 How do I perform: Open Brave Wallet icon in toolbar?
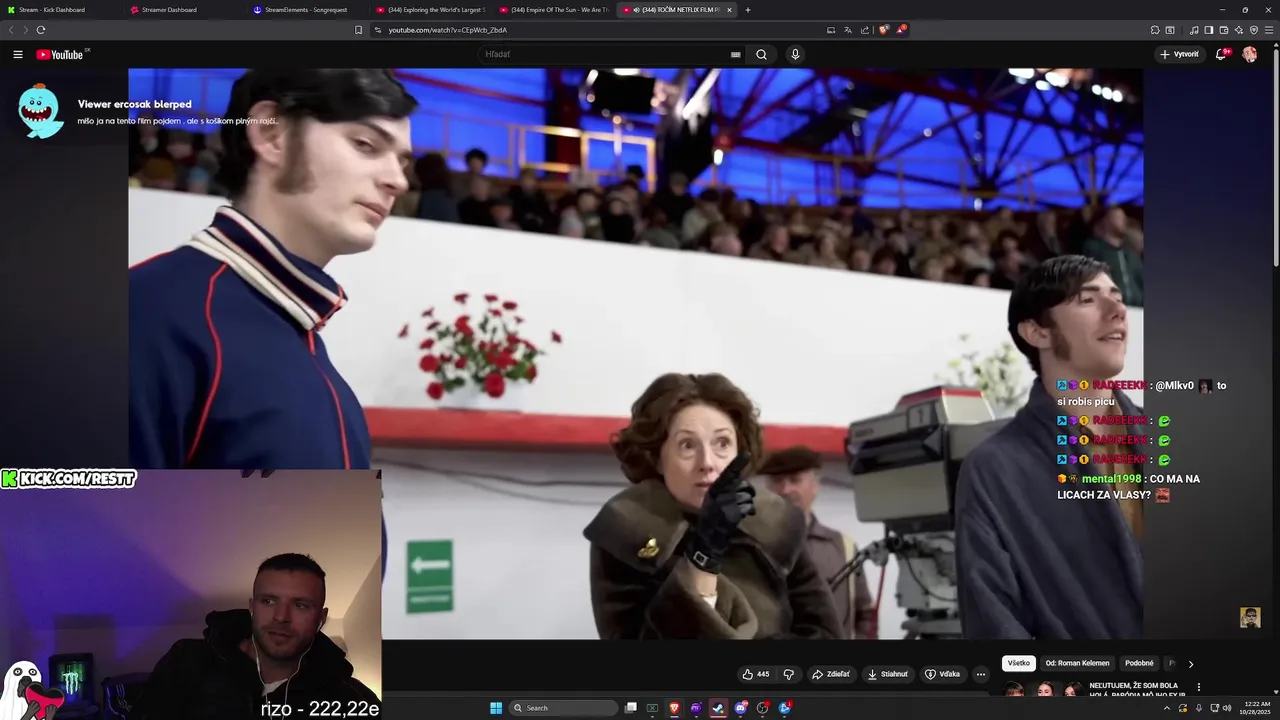[x=1224, y=30]
